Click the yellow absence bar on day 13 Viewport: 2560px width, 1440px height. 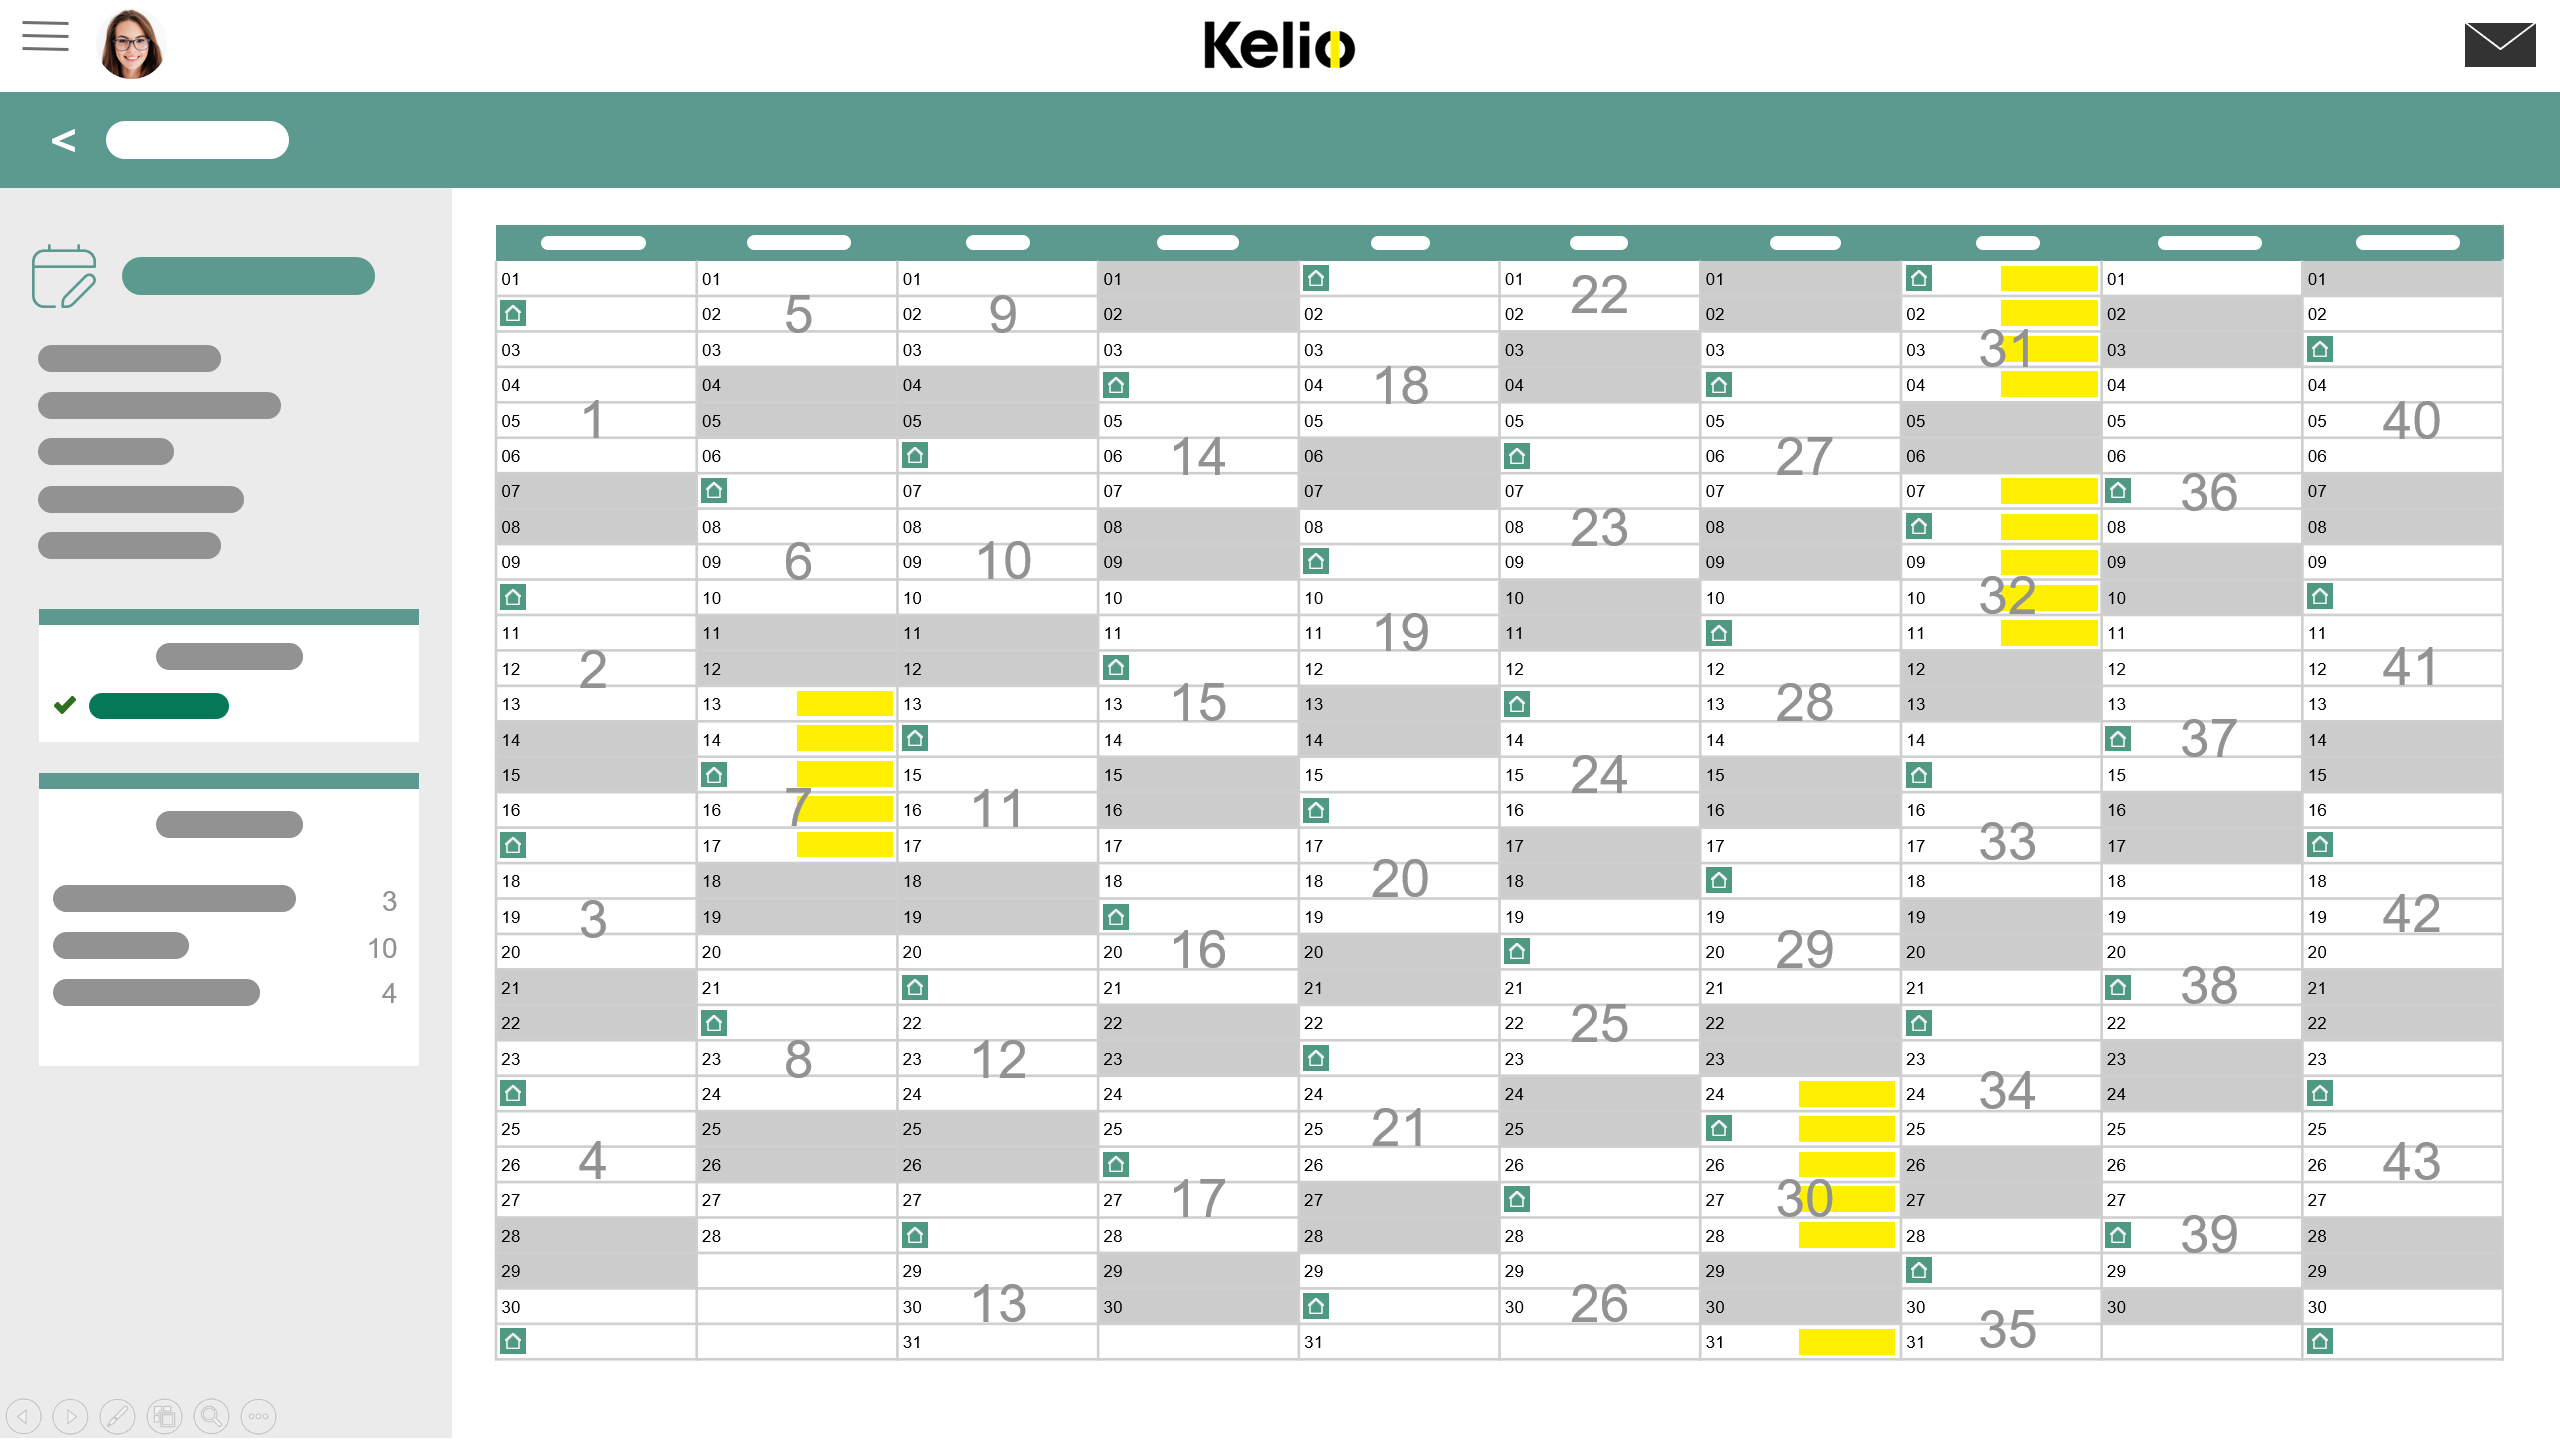pos(845,703)
